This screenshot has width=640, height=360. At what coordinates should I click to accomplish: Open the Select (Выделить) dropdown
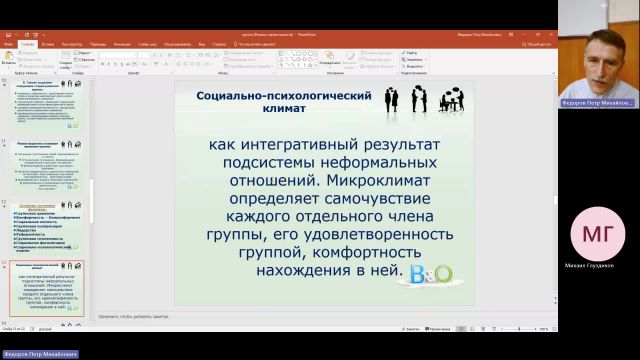(413, 66)
